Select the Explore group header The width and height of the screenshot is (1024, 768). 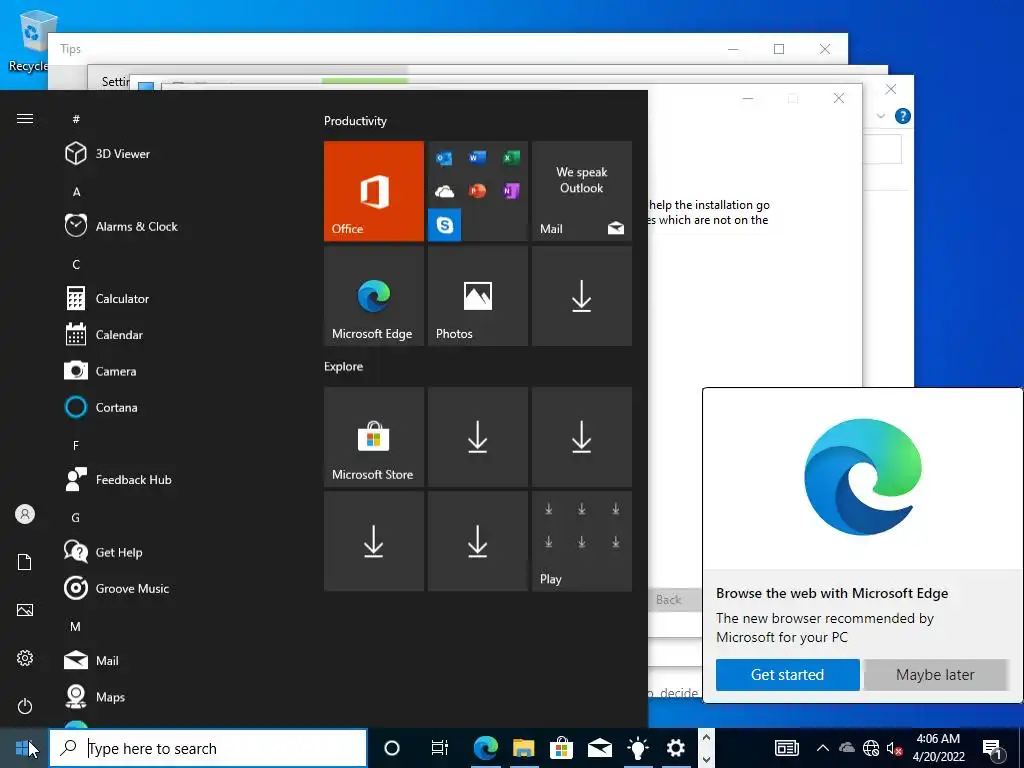(x=344, y=366)
